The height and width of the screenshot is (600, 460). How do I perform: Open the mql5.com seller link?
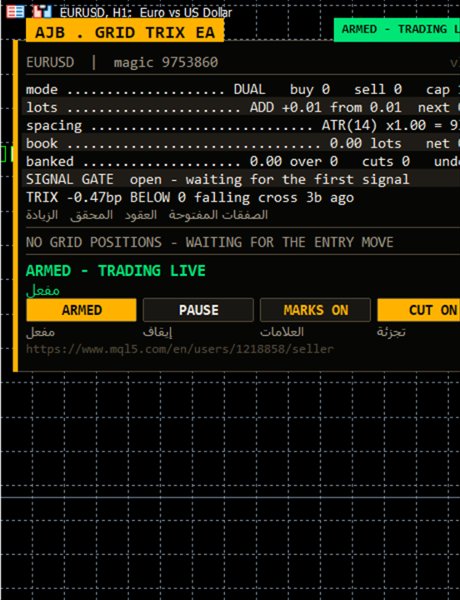(180, 349)
